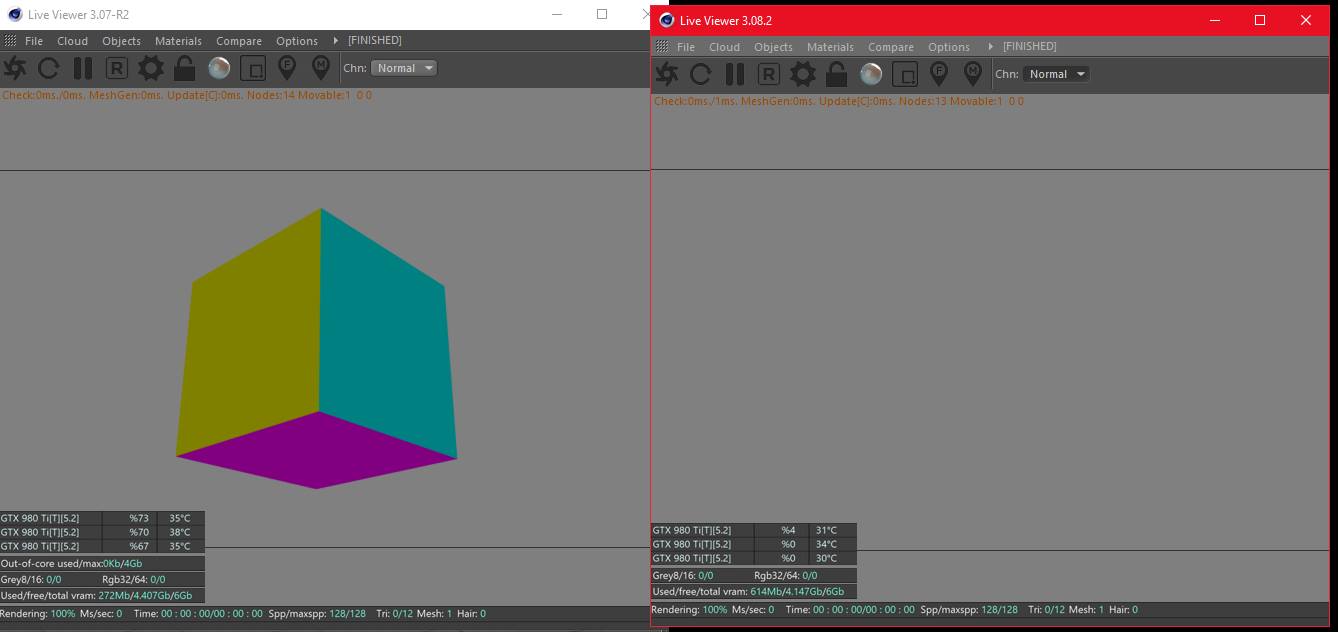This screenshot has width=1338, height=632.
Task: Maximize the Live Viewer 3.08.2 window
Action: 1260,20
